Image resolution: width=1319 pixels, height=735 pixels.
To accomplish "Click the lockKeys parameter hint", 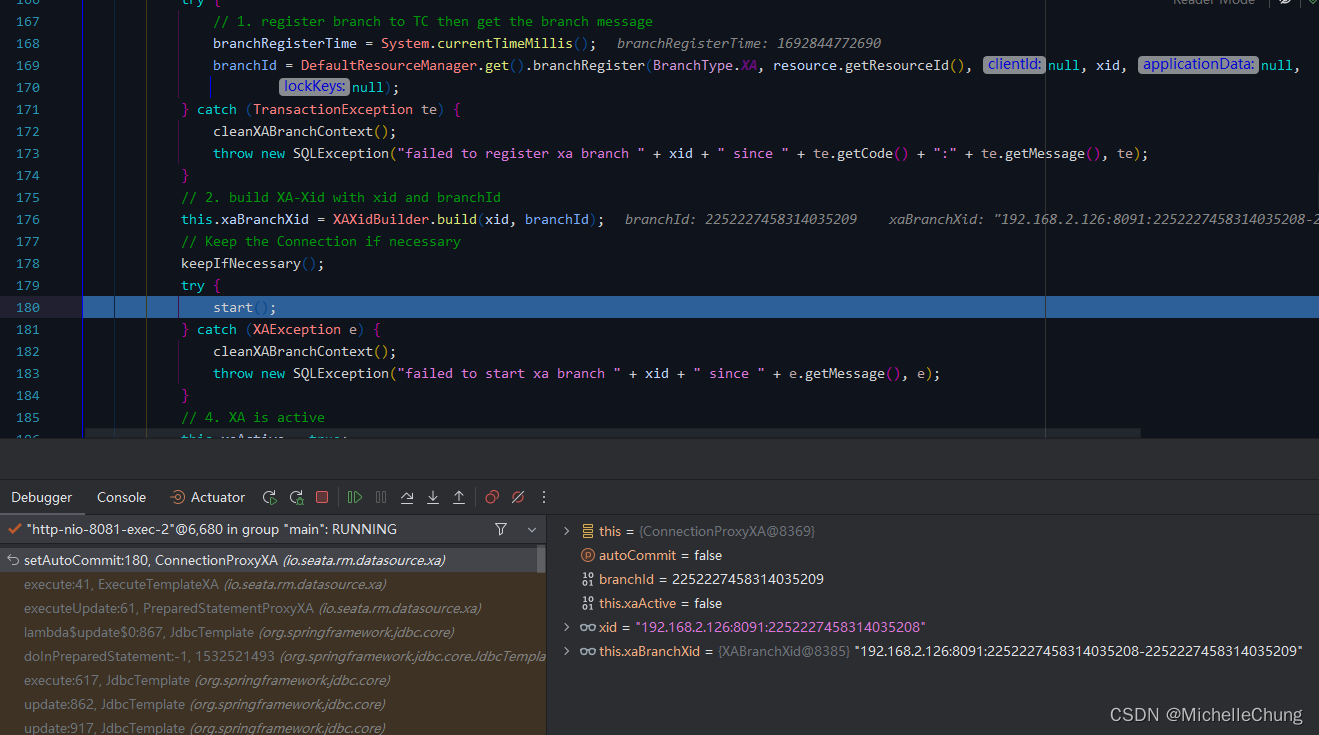I will click(x=315, y=87).
